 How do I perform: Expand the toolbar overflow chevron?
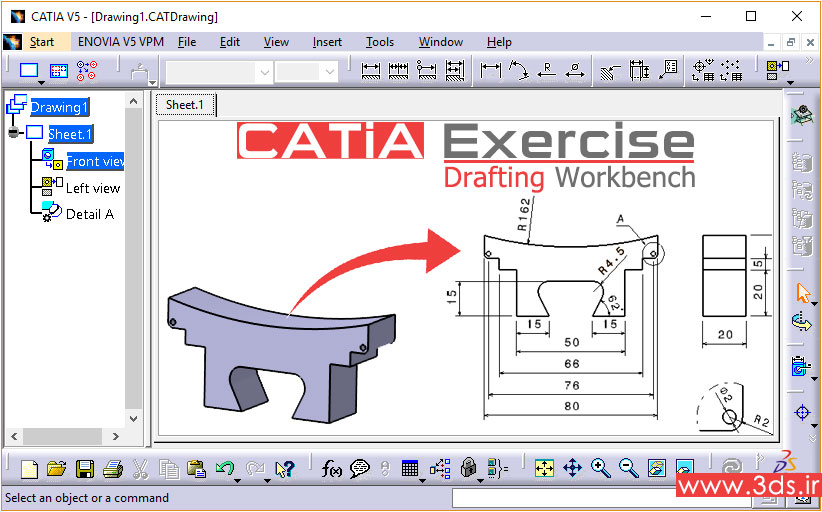click(x=809, y=61)
